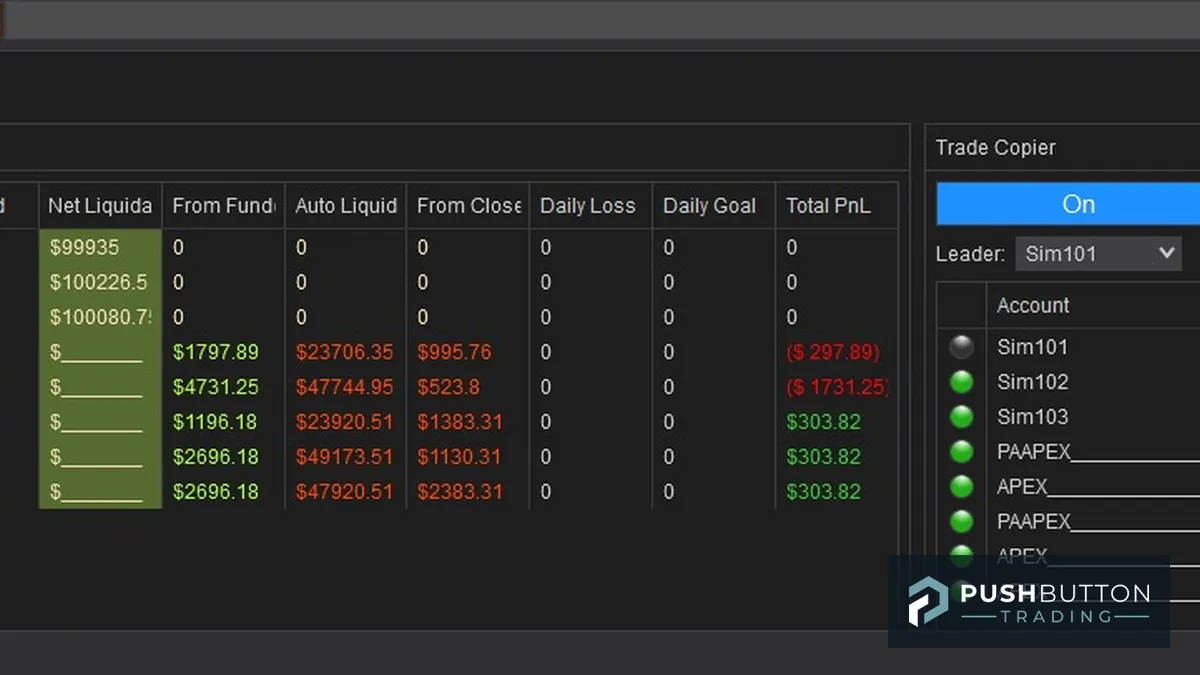Click the green status dot beside Sim103

pyautogui.click(x=962, y=417)
